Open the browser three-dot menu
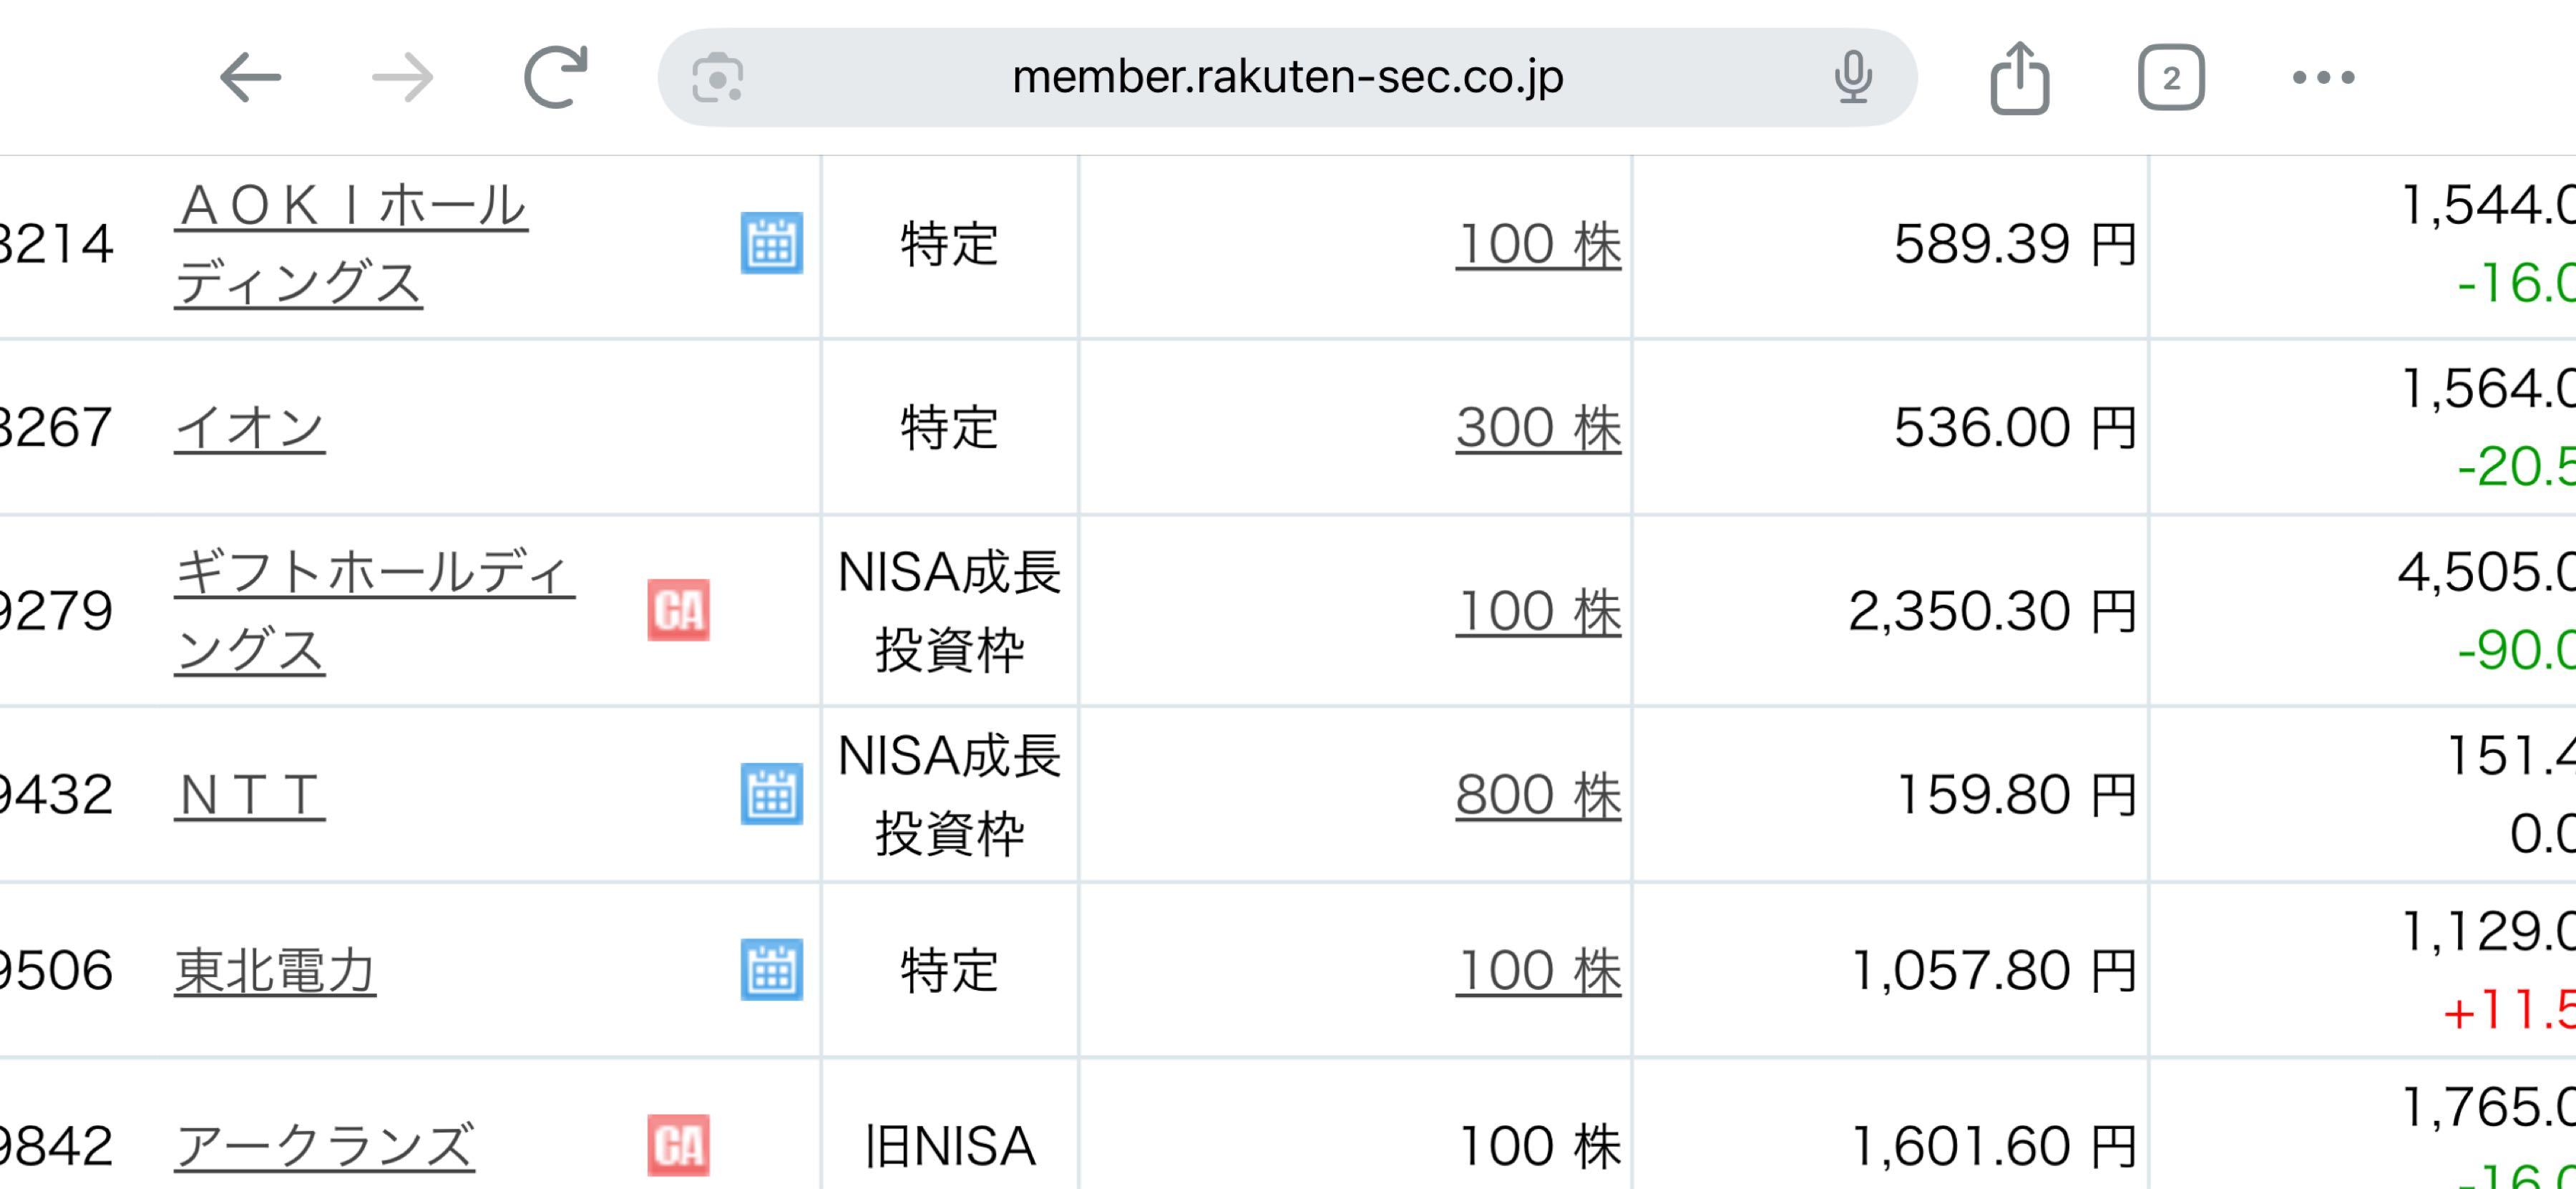The width and height of the screenshot is (2576, 1189). (2323, 78)
